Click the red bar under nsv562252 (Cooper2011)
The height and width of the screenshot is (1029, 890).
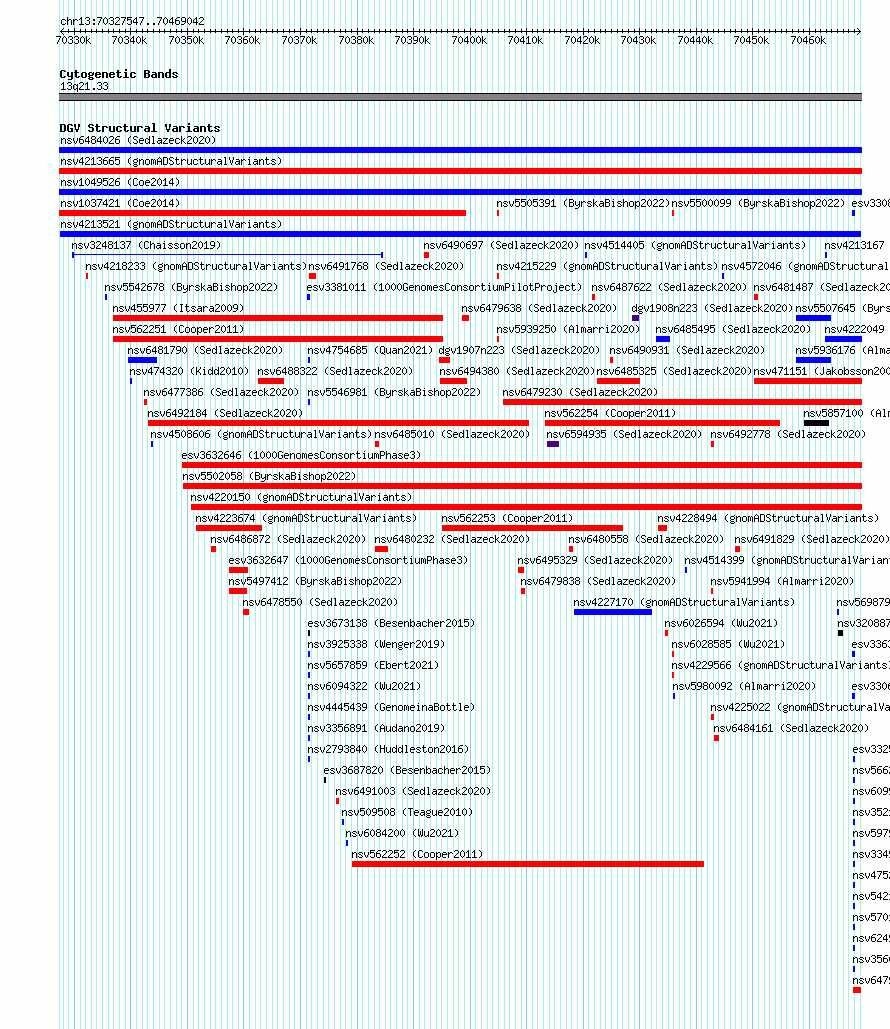click(x=528, y=864)
